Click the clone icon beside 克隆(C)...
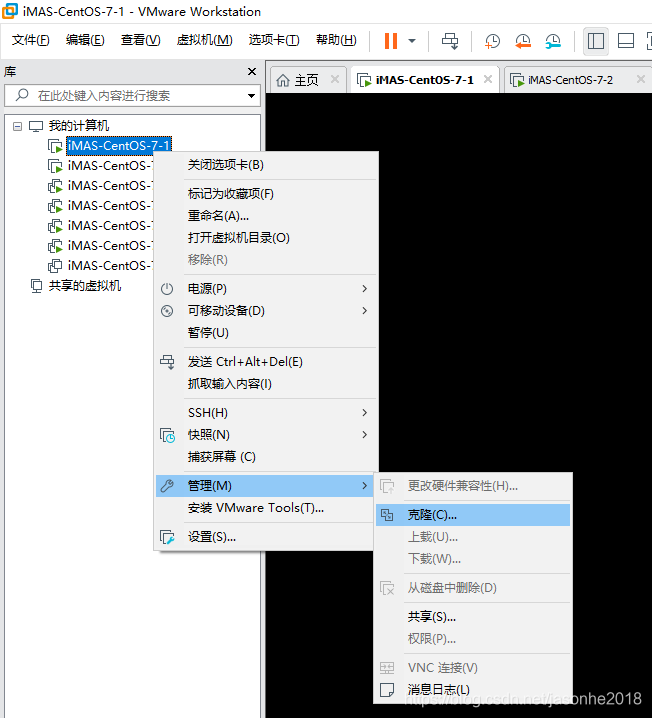This screenshot has height=718, width=652. click(x=387, y=515)
